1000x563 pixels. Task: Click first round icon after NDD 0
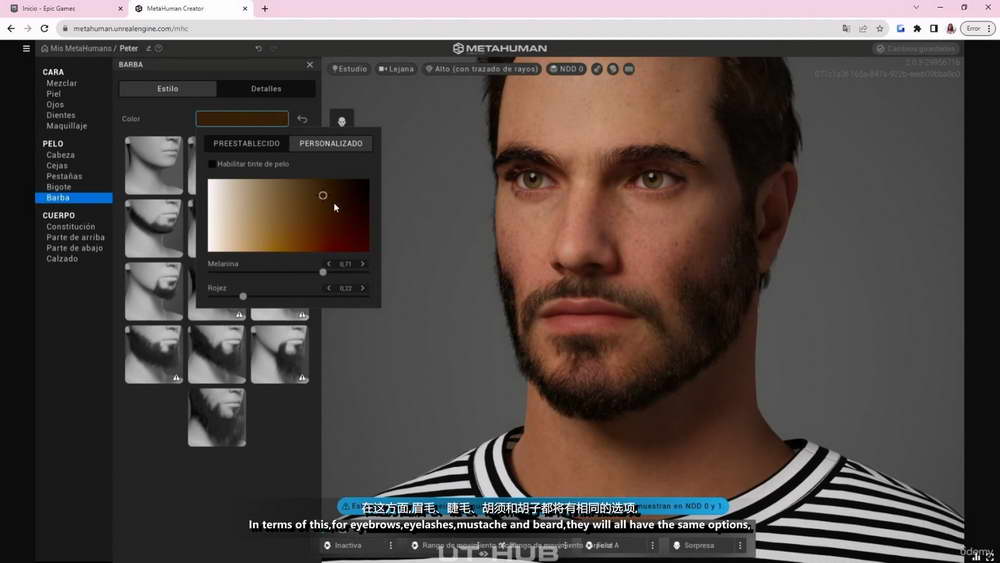[597, 69]
